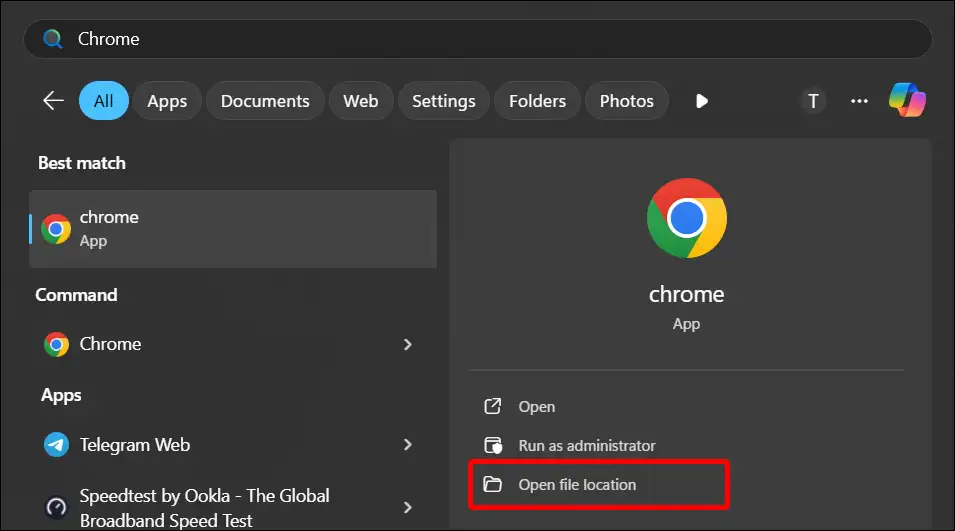The image size is (955, 531).
Task: Open Speedtest by Ookla result
Action: pyautogui.click(x=233, y=507)
